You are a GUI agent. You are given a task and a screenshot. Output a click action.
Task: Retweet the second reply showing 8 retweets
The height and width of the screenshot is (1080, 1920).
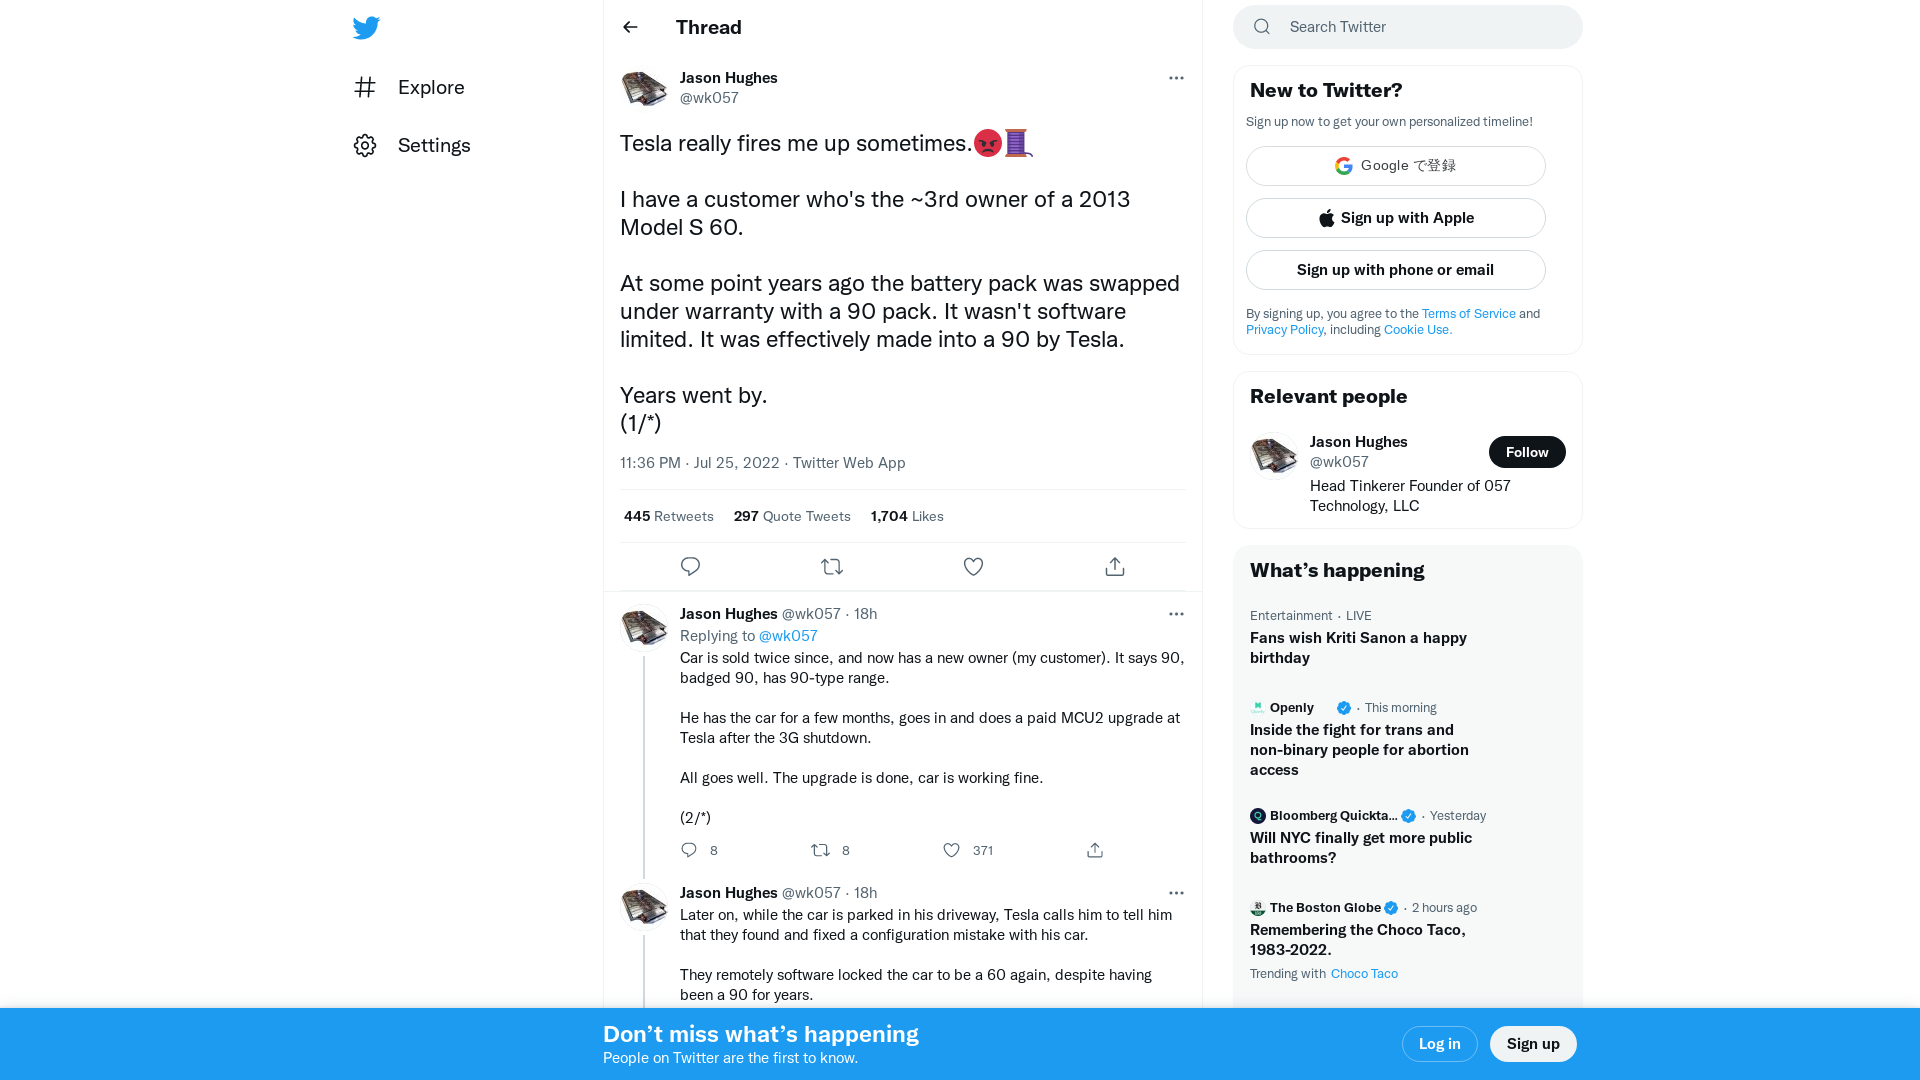pos(820,850)
